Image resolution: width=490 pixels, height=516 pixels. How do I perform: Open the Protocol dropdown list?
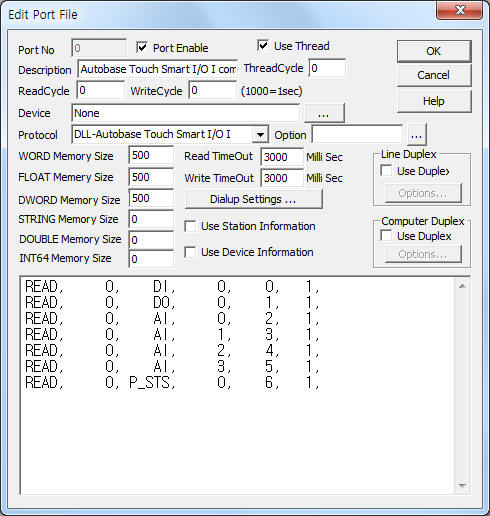(x=260, y=135)
